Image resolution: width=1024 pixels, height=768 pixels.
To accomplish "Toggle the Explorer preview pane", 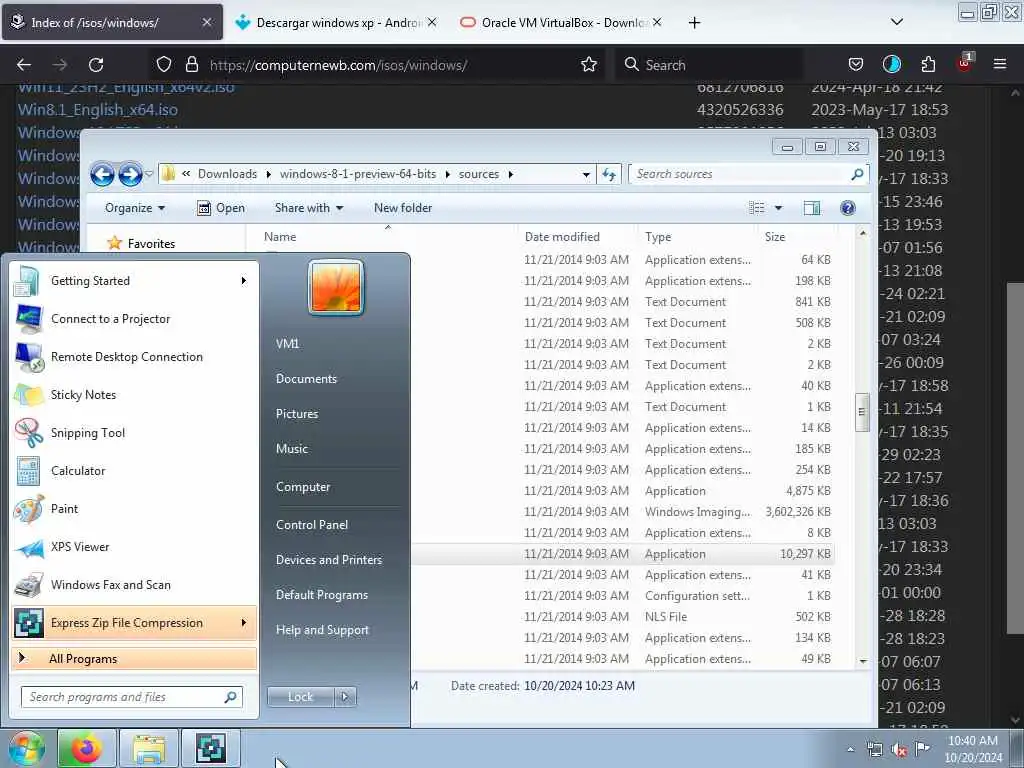I will pyautogui.click(x=812, y=208).
